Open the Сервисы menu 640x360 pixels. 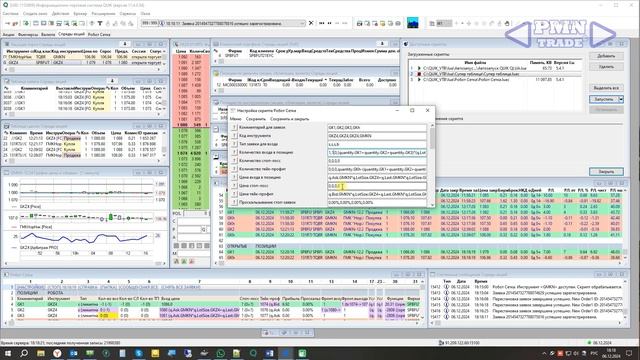128,13
